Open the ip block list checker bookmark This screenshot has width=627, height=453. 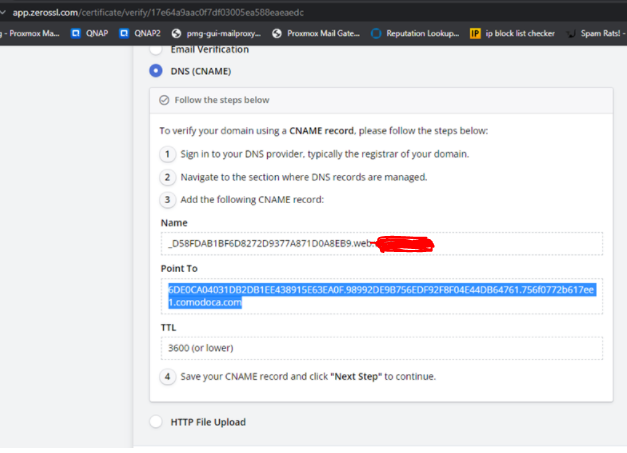(512, 33)
